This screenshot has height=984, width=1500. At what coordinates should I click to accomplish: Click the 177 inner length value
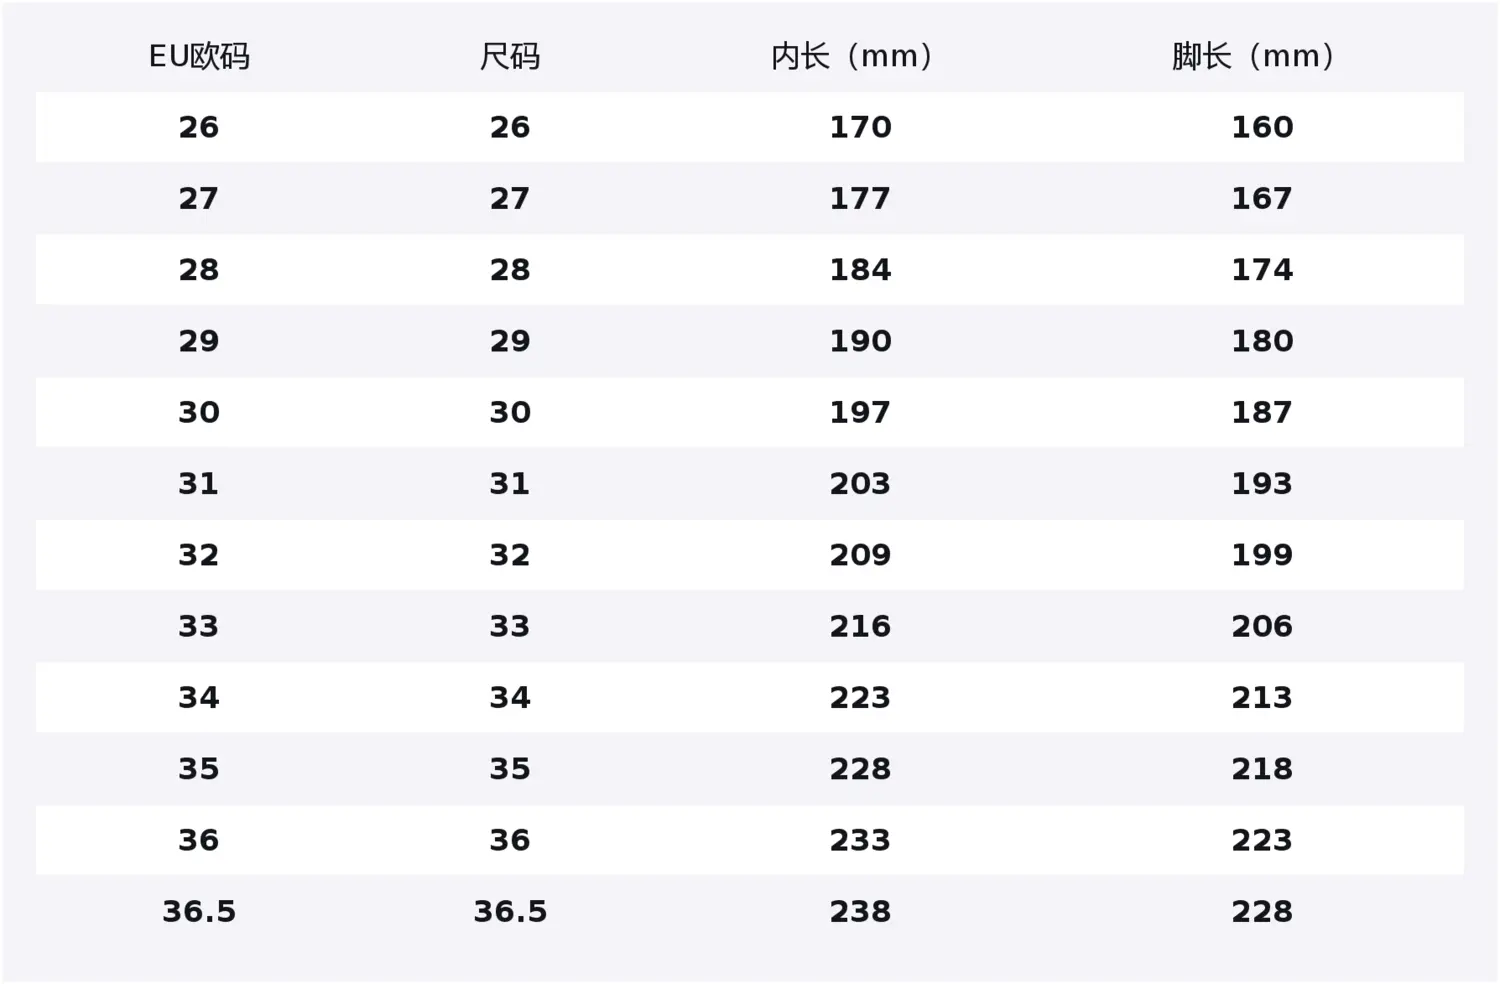coord(860,198)
